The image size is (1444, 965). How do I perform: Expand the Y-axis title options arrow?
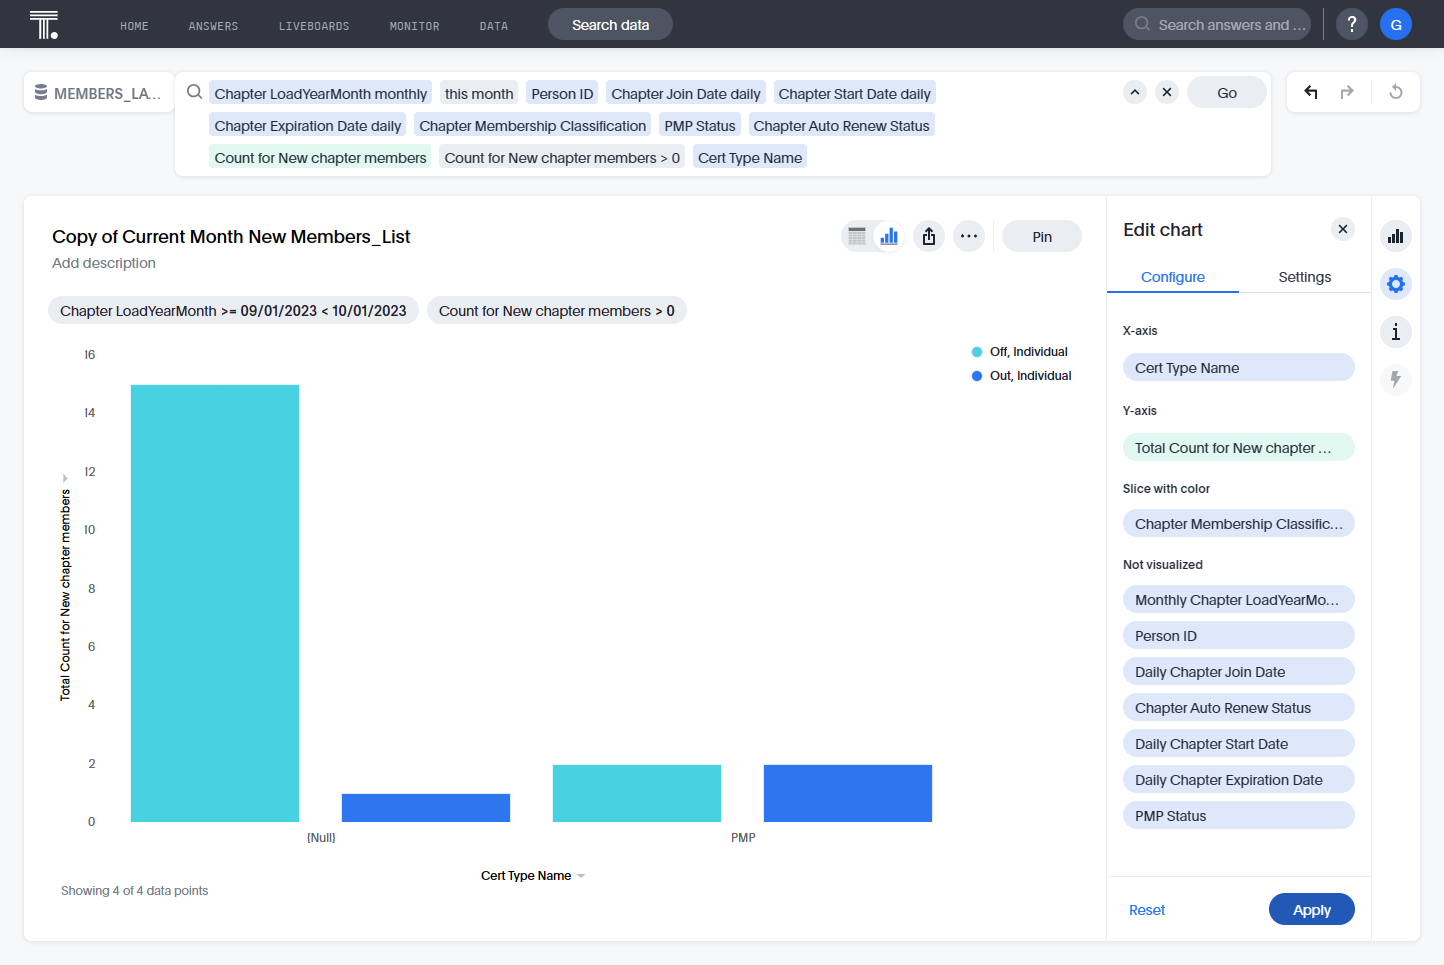pos(65,478)
